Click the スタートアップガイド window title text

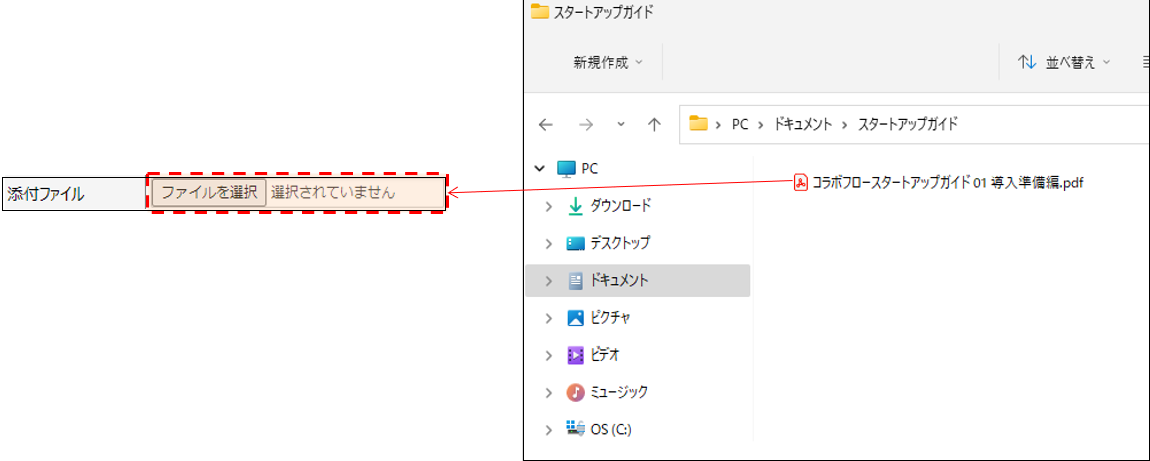(604, 12)
